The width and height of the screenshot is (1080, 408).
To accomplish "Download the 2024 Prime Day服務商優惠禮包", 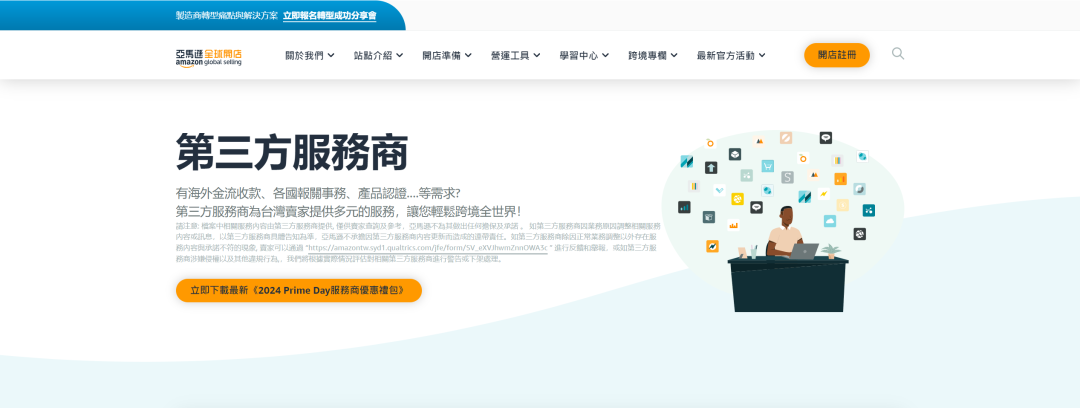I will [299, 290].
